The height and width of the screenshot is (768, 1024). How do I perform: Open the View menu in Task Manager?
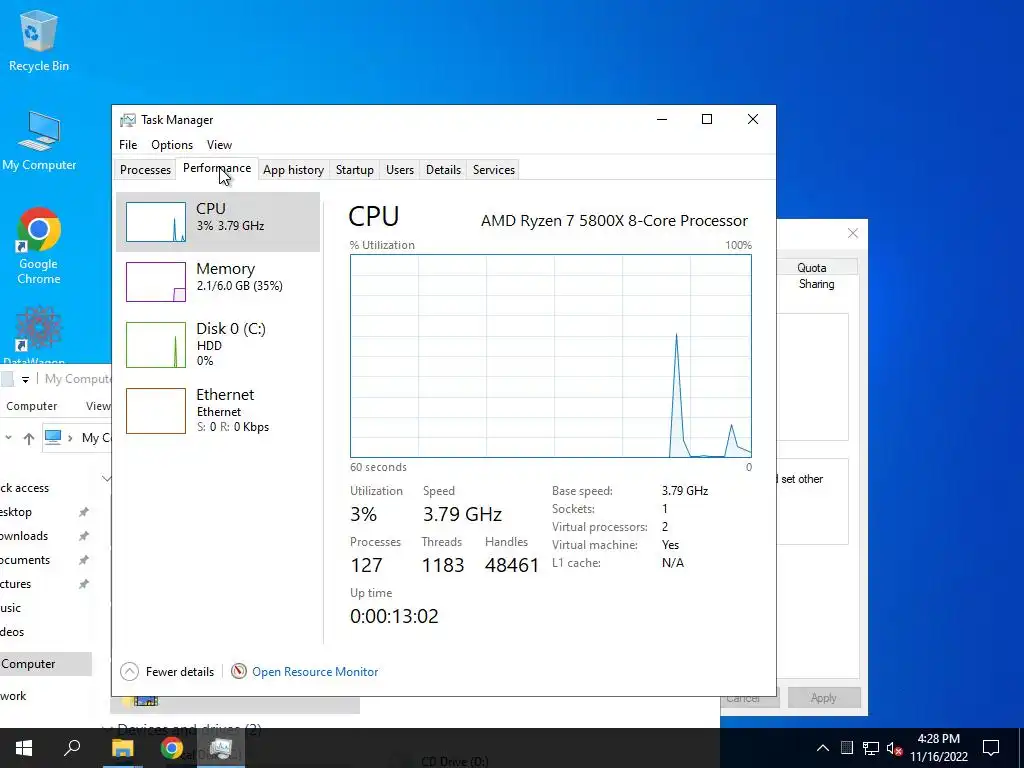tap(219, 145)
